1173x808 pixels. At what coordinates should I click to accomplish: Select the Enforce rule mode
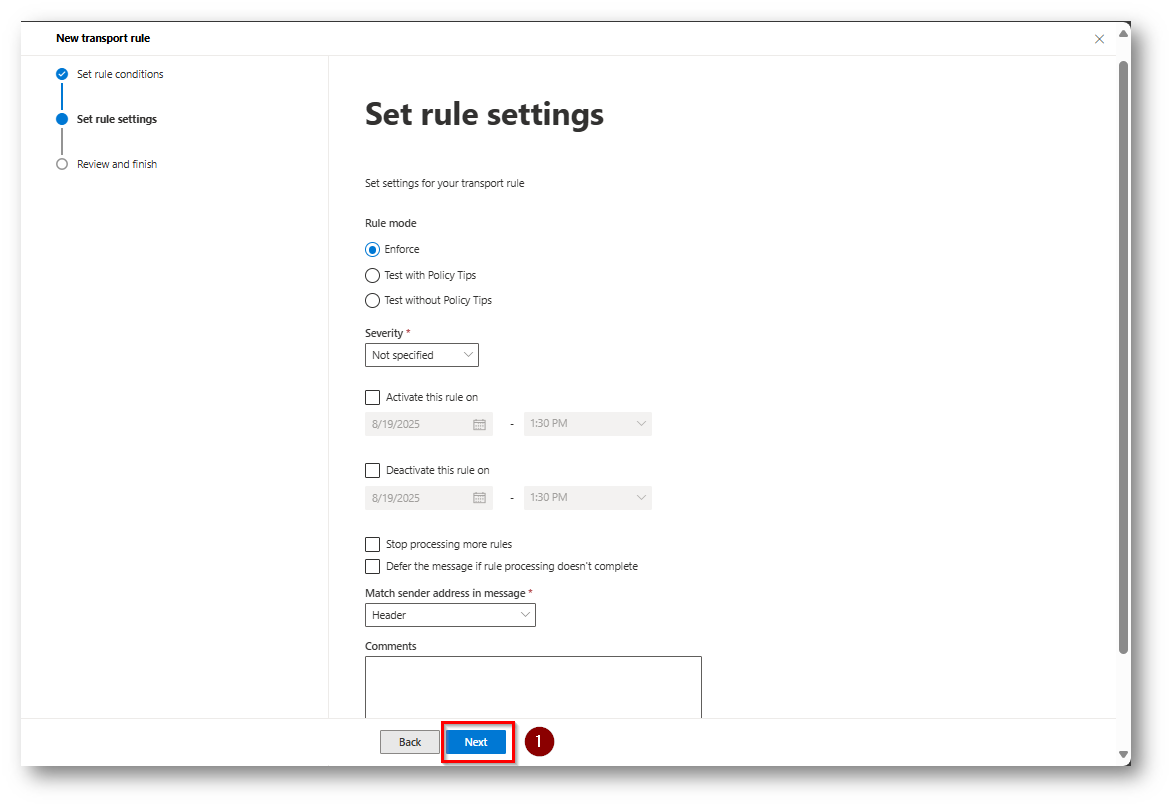373,250
